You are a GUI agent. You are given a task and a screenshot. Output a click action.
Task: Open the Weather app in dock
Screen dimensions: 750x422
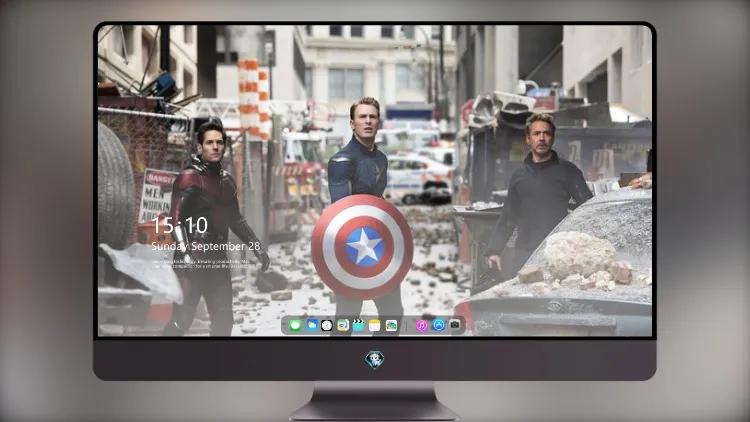click(x=311, y=326)
